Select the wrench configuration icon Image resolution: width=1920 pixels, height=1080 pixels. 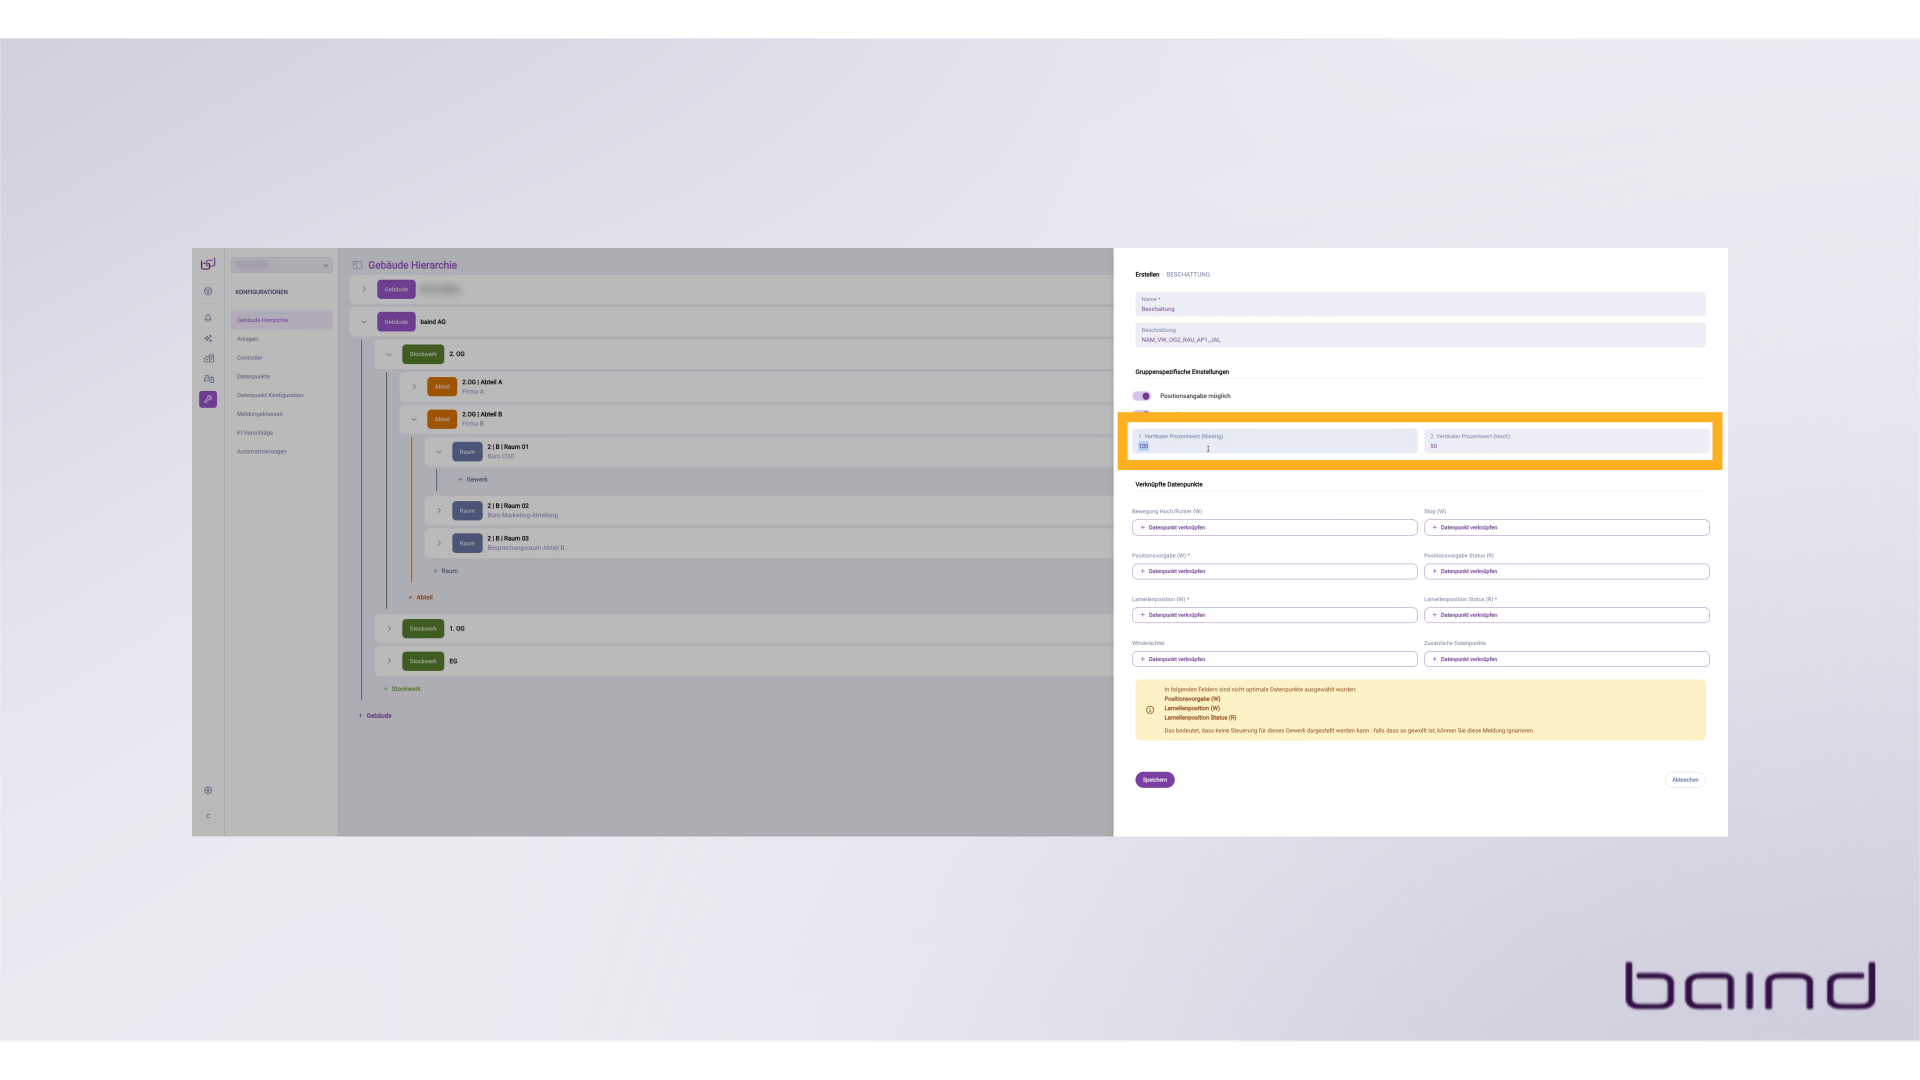pyautogui.click(x=208, y=399)
